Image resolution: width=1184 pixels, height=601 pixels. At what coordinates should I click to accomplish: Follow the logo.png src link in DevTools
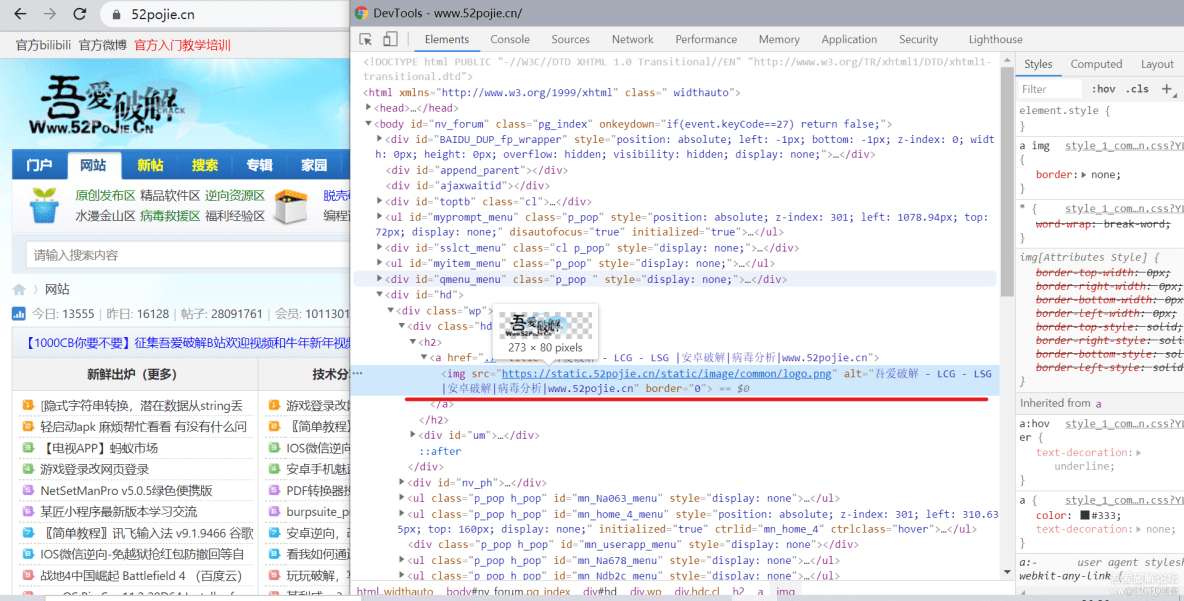coord(666,373)
